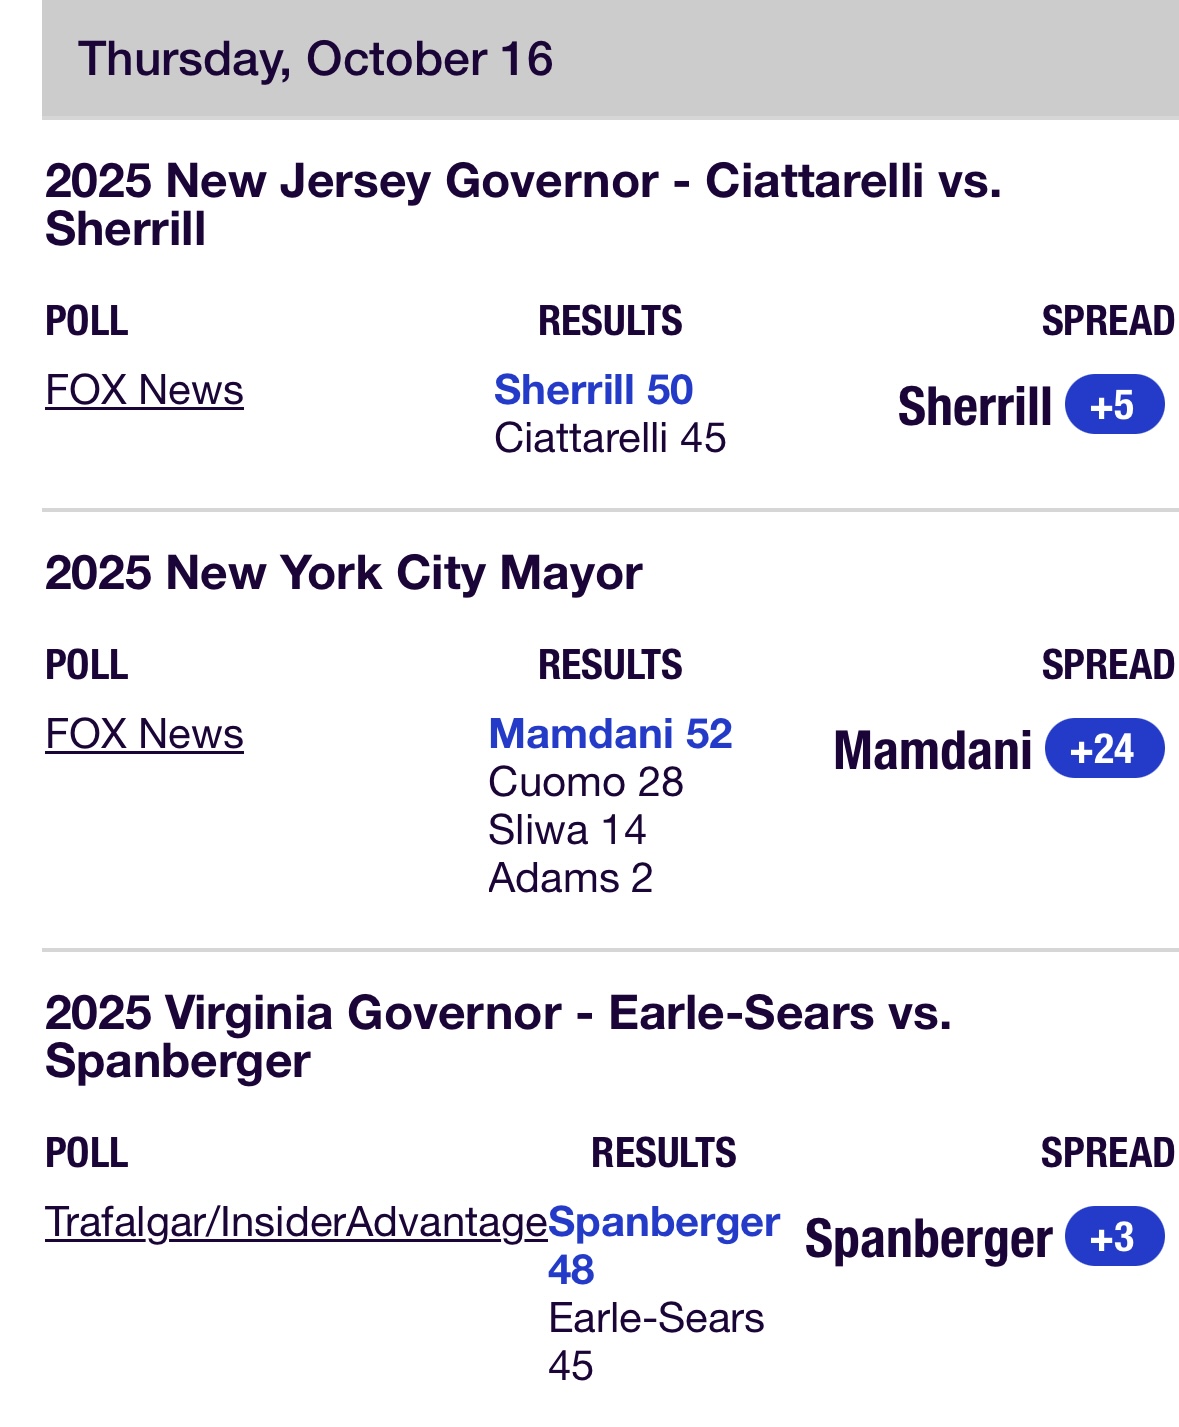This screenshot has height=1427, width=1179.
Task: Open the FOX News poll for NYC Mayor
Action: [x=144, y=734]
